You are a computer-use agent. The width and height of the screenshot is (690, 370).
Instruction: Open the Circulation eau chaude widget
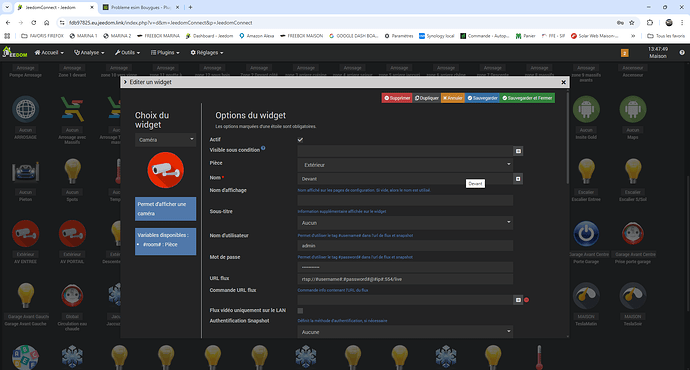(x=72, y=295)
